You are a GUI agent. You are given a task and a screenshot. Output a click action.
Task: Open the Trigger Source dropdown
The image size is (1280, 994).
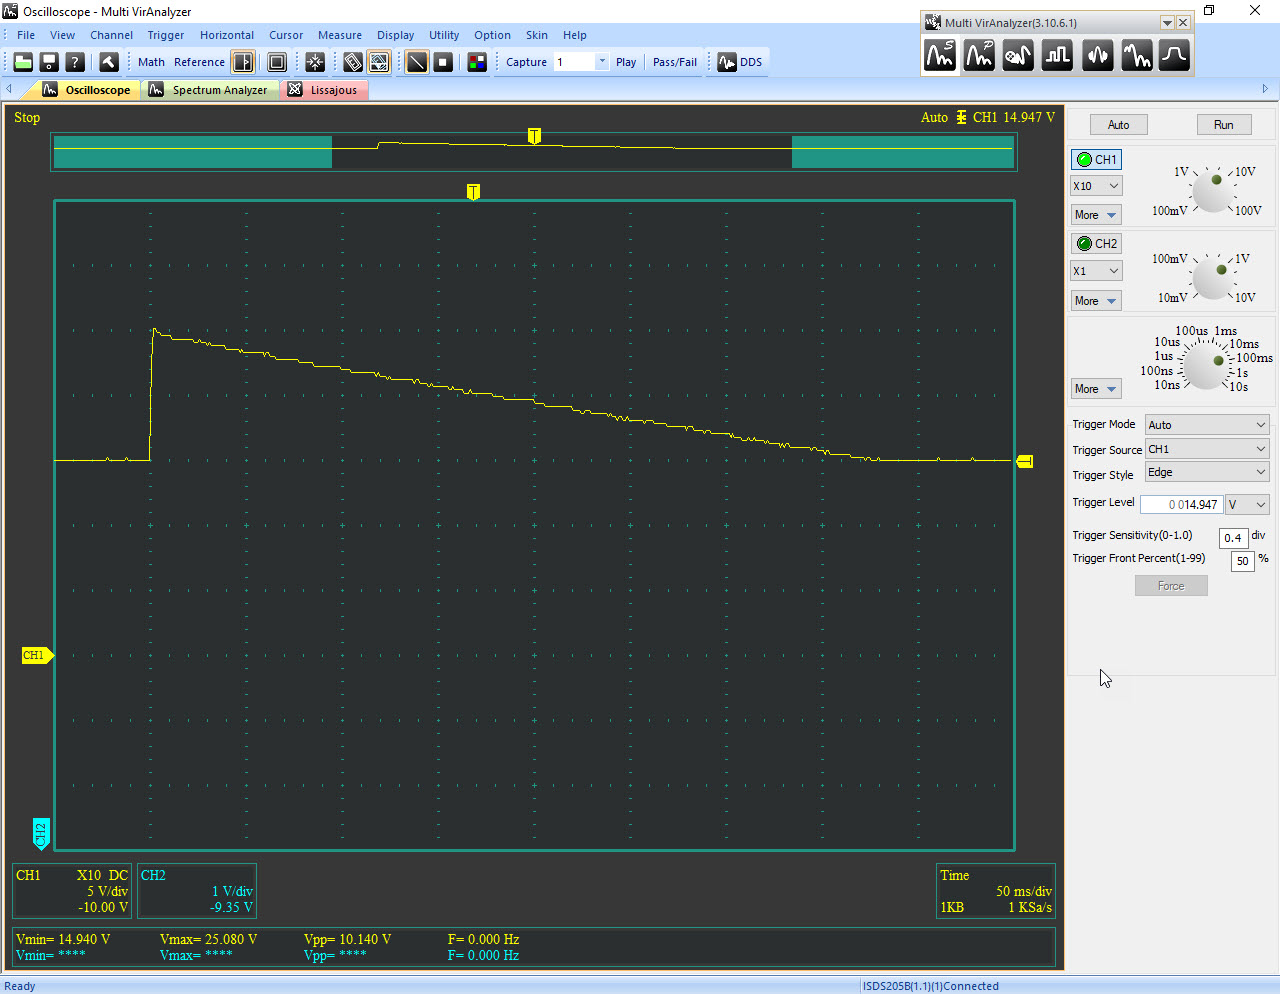pos(1207,450)
